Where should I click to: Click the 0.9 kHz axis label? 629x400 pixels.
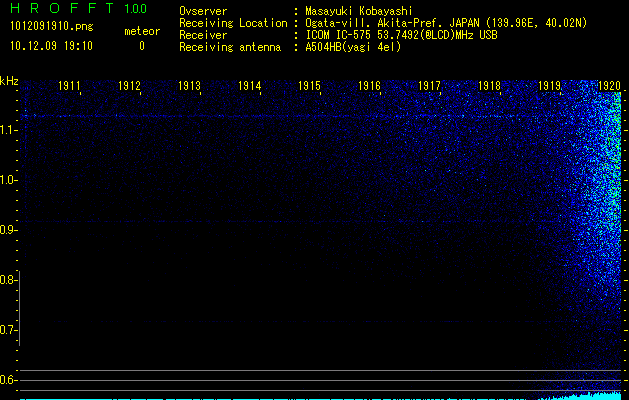coord(7,230)
